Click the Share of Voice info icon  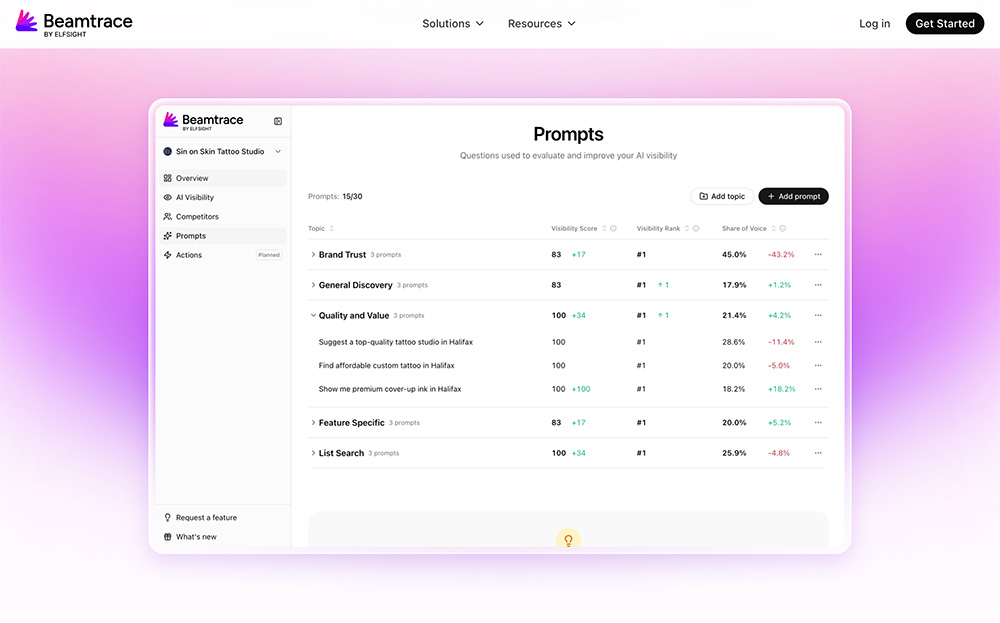(x=783, y=228)
